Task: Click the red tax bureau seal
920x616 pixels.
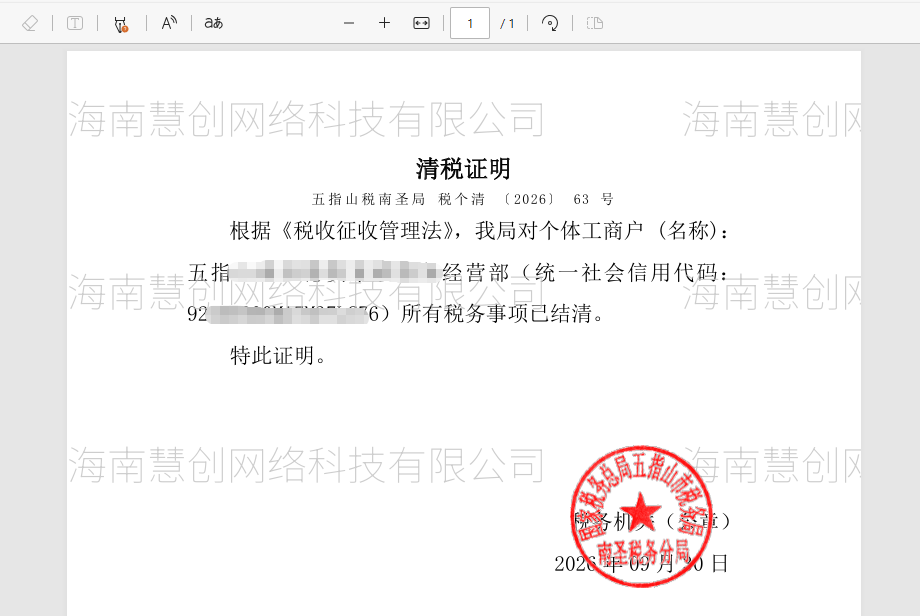Action: coord(641,516)
